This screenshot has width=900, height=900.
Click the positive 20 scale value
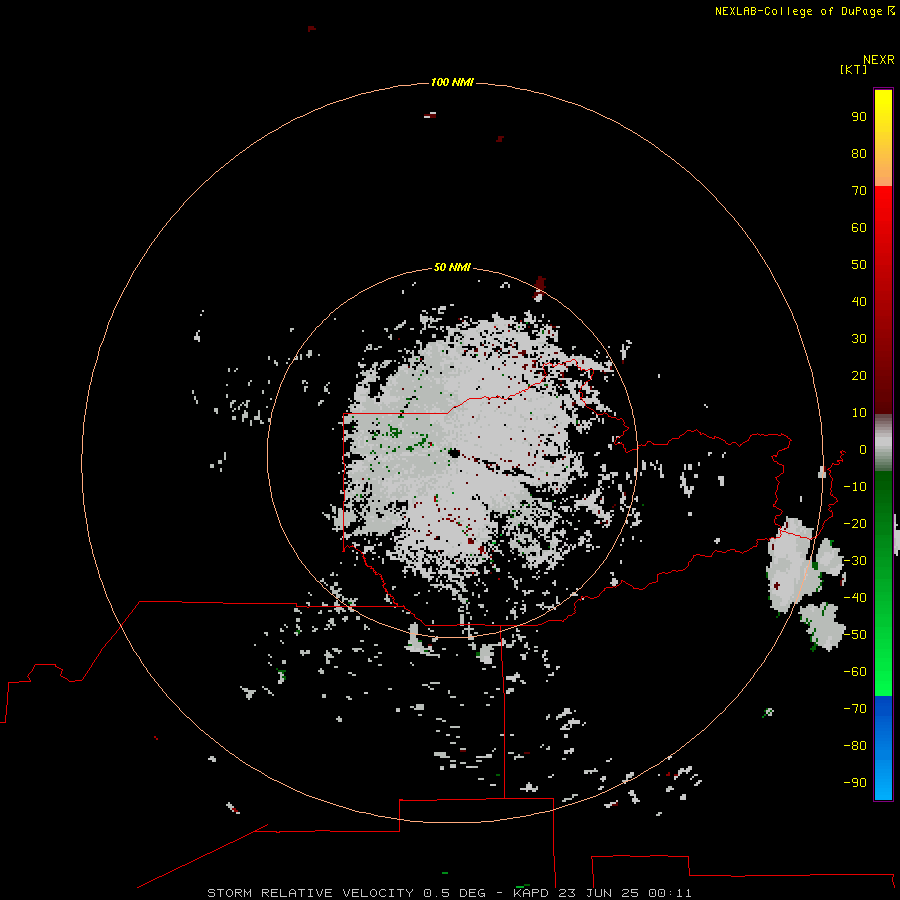(x=859, y=375)
